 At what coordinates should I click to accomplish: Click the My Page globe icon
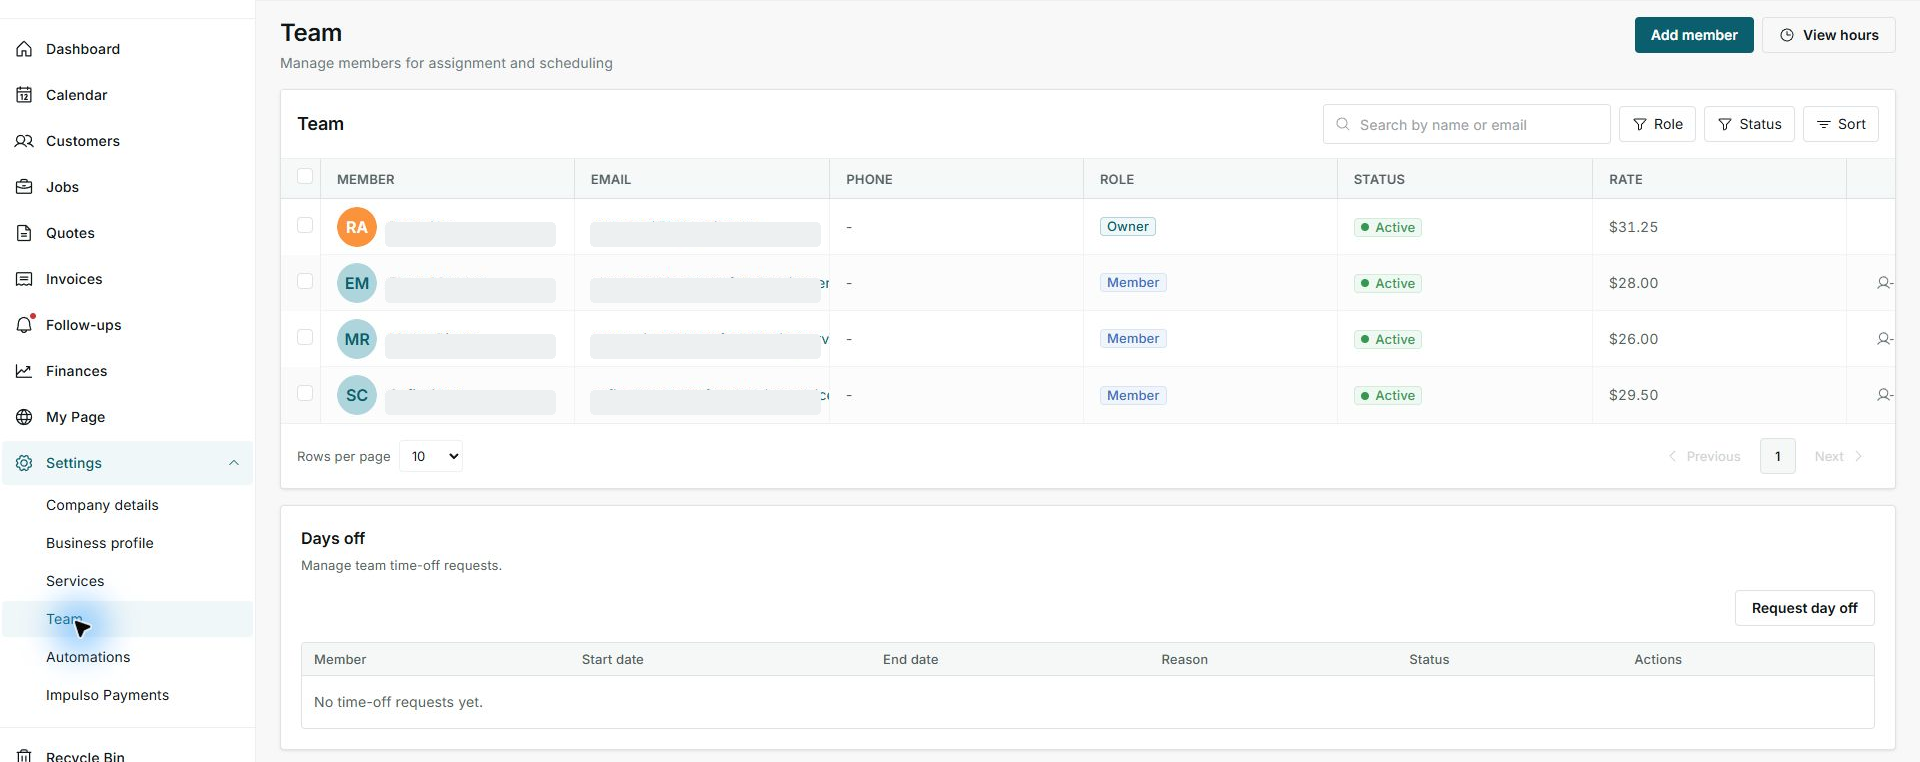24,417
